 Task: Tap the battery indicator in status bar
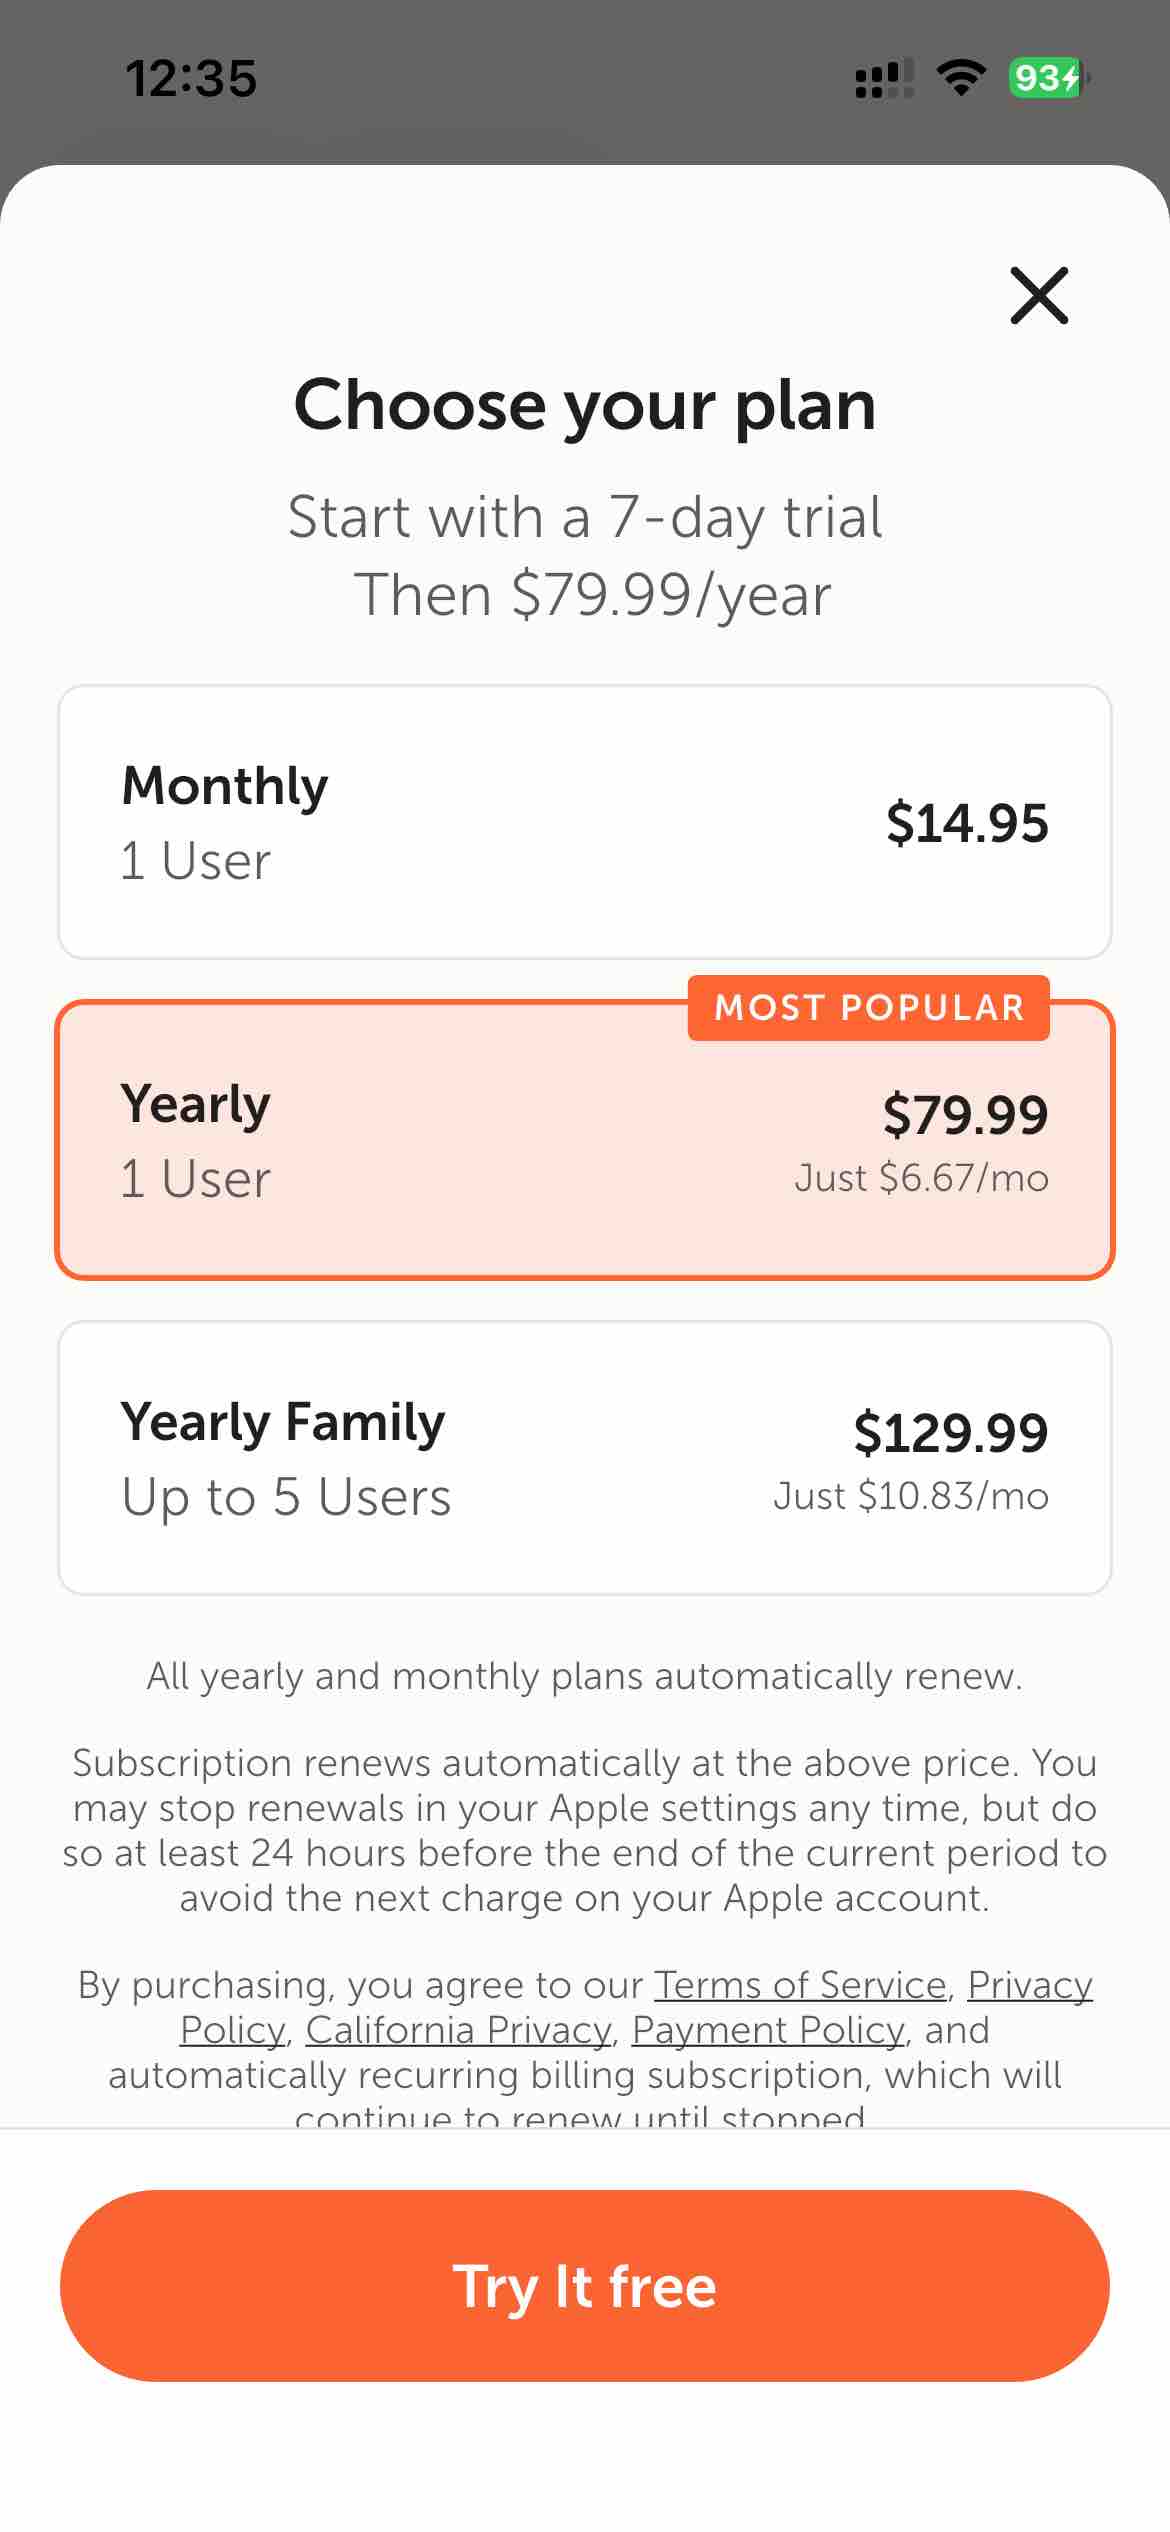click(x=1046, y=78)
